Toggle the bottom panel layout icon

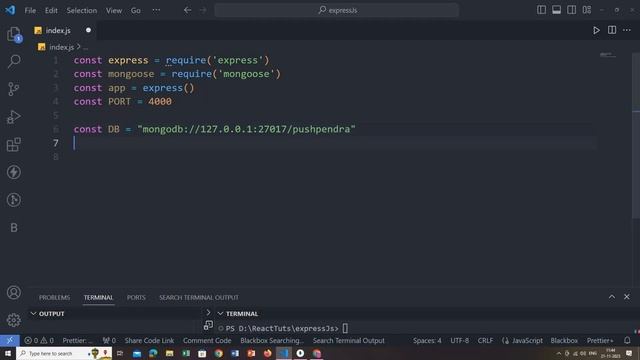[556, 10]
